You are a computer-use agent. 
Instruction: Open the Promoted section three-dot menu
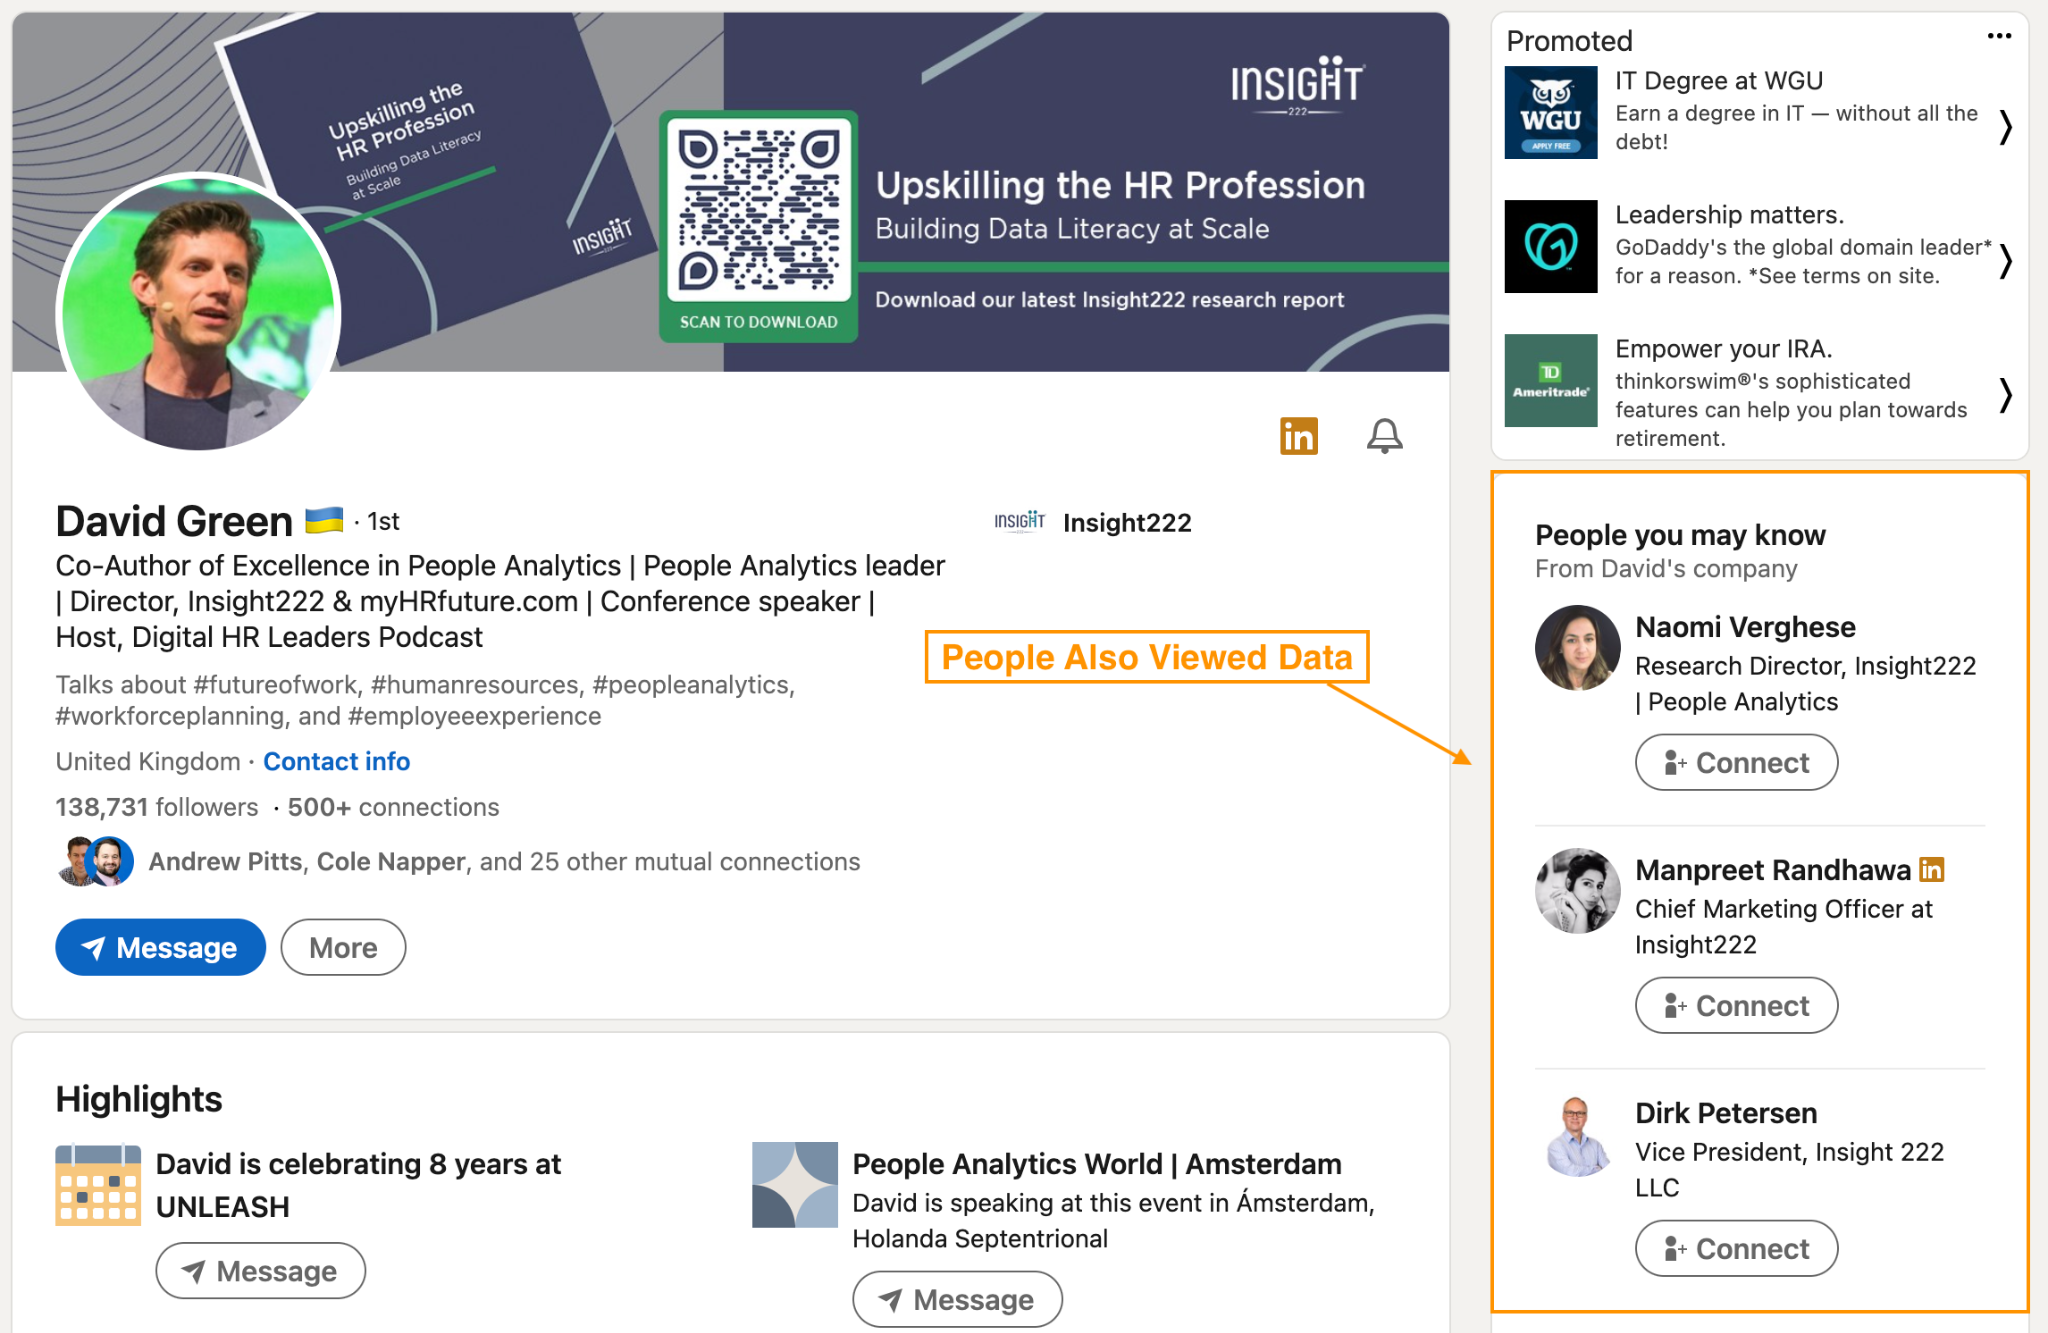point(1999,37)
